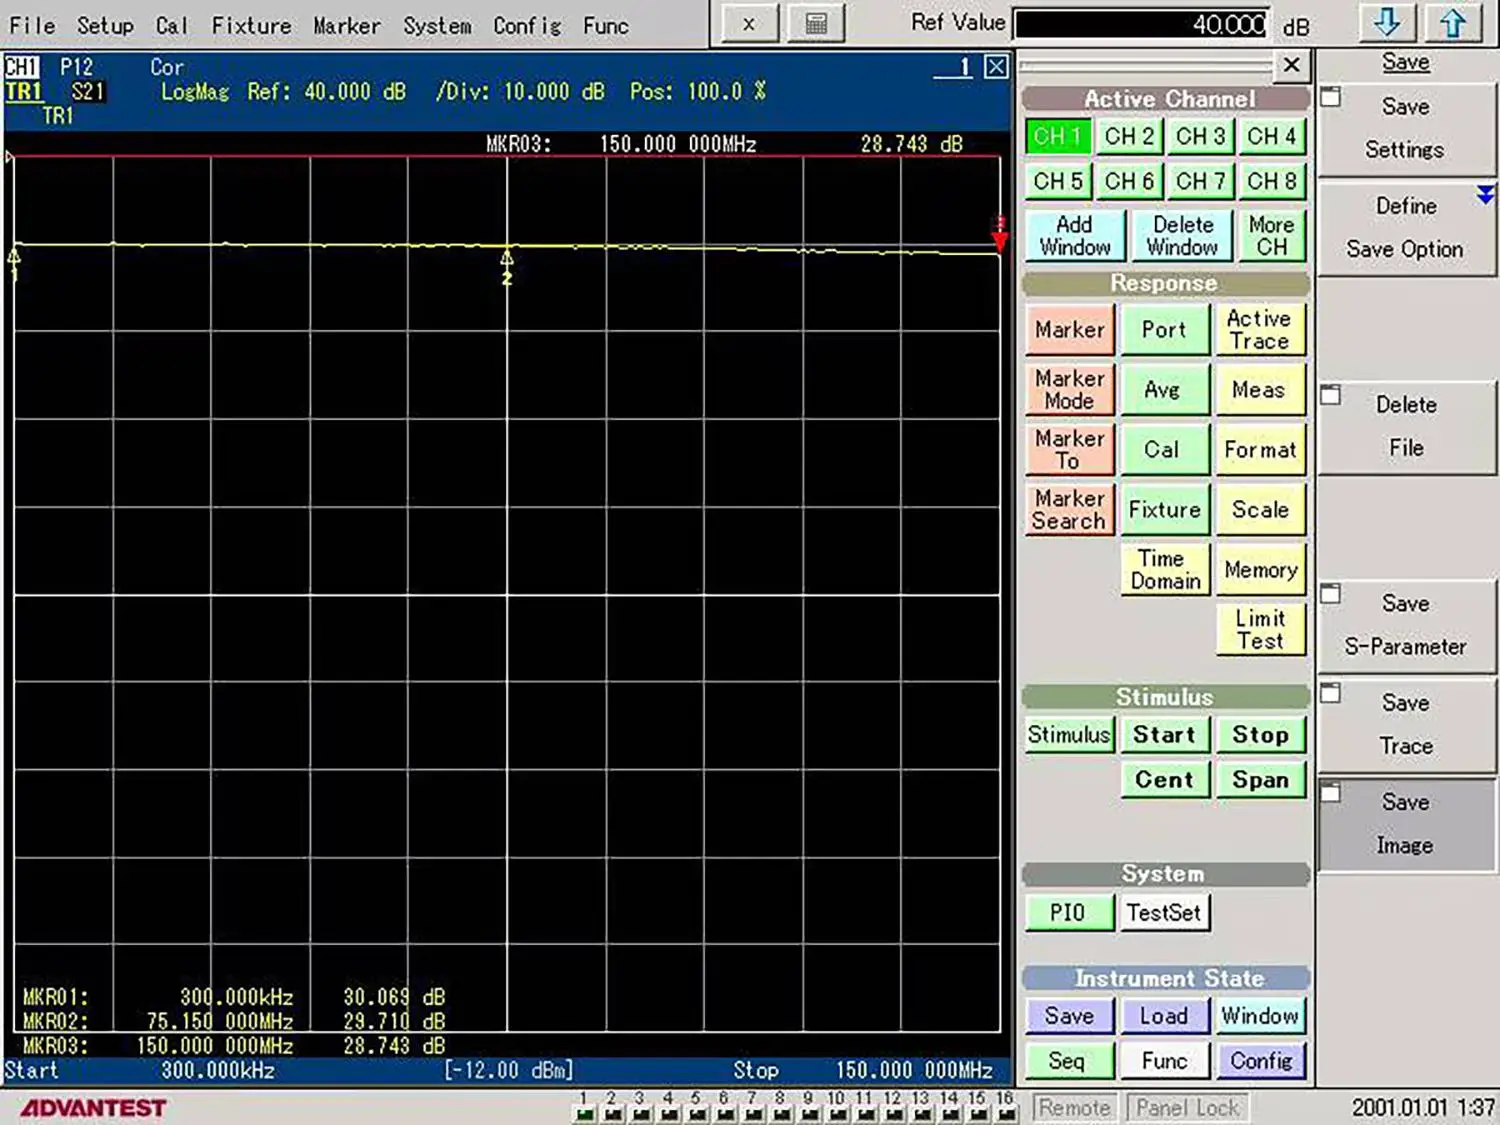Toggle the Save S-Parameter checkbox
Viewport: 1500px width, 1125px height.
coord(1331,594)
